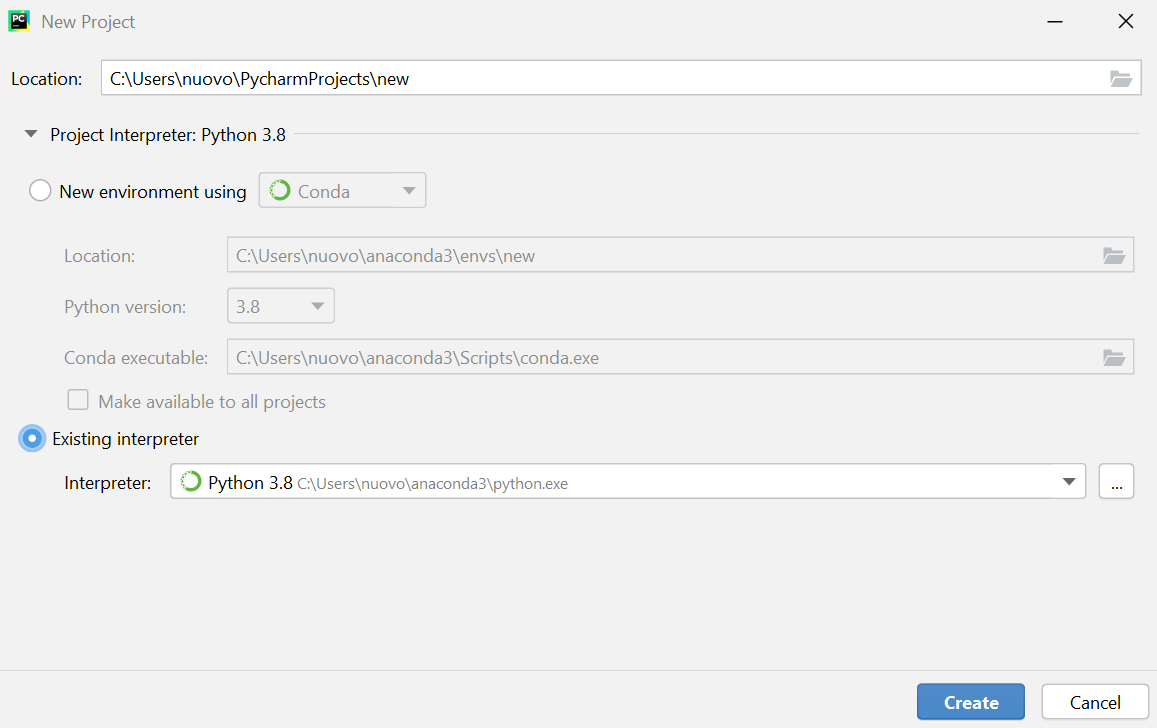Browse for the Conda executable path
Image resolution: width=1157 pixels, height=728 pixels.
coord(1114,356)
